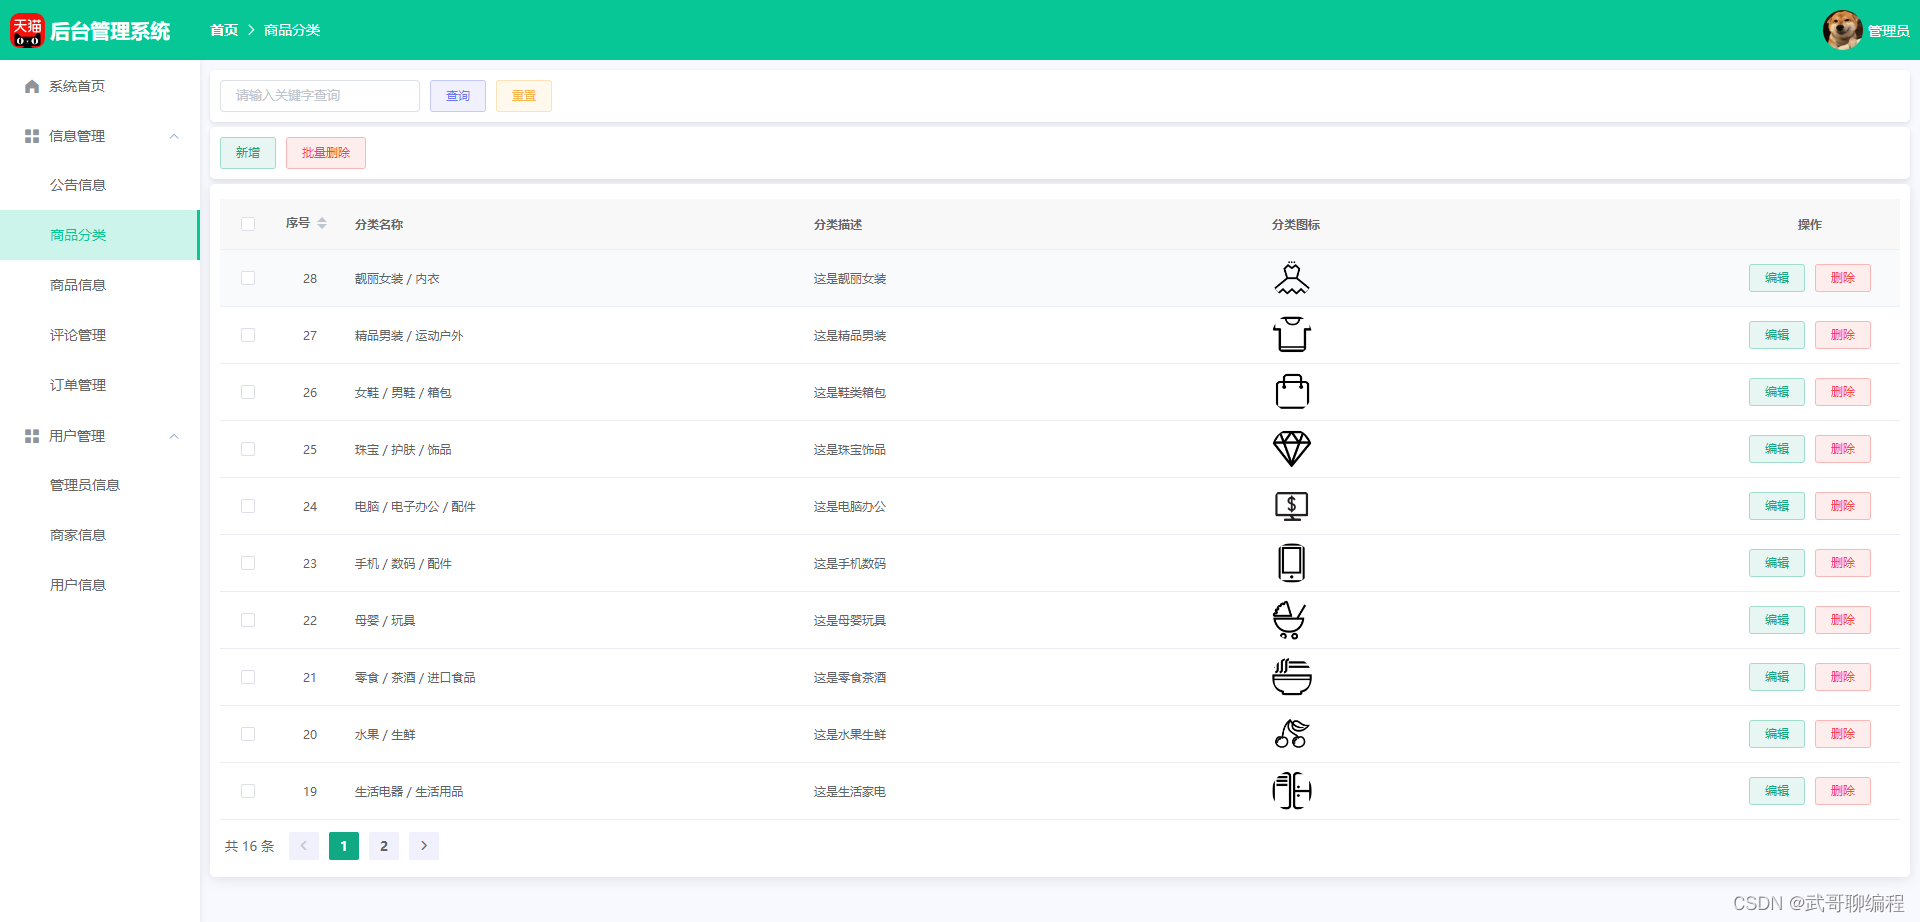
Task: Click the dress icon for 靓丽女装 row
Action: click(x=1291, y=277)
